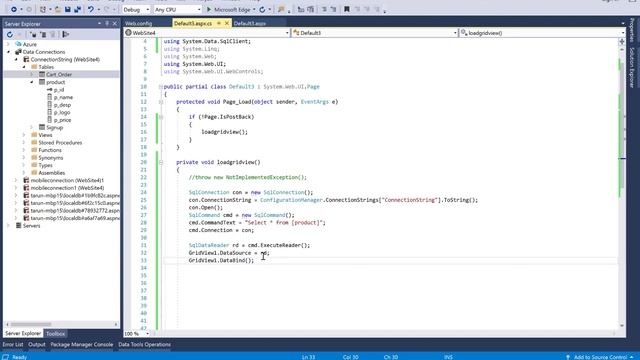Expand the Views folder
This screenshot has height=360, width=640.
tap(24, 135)
